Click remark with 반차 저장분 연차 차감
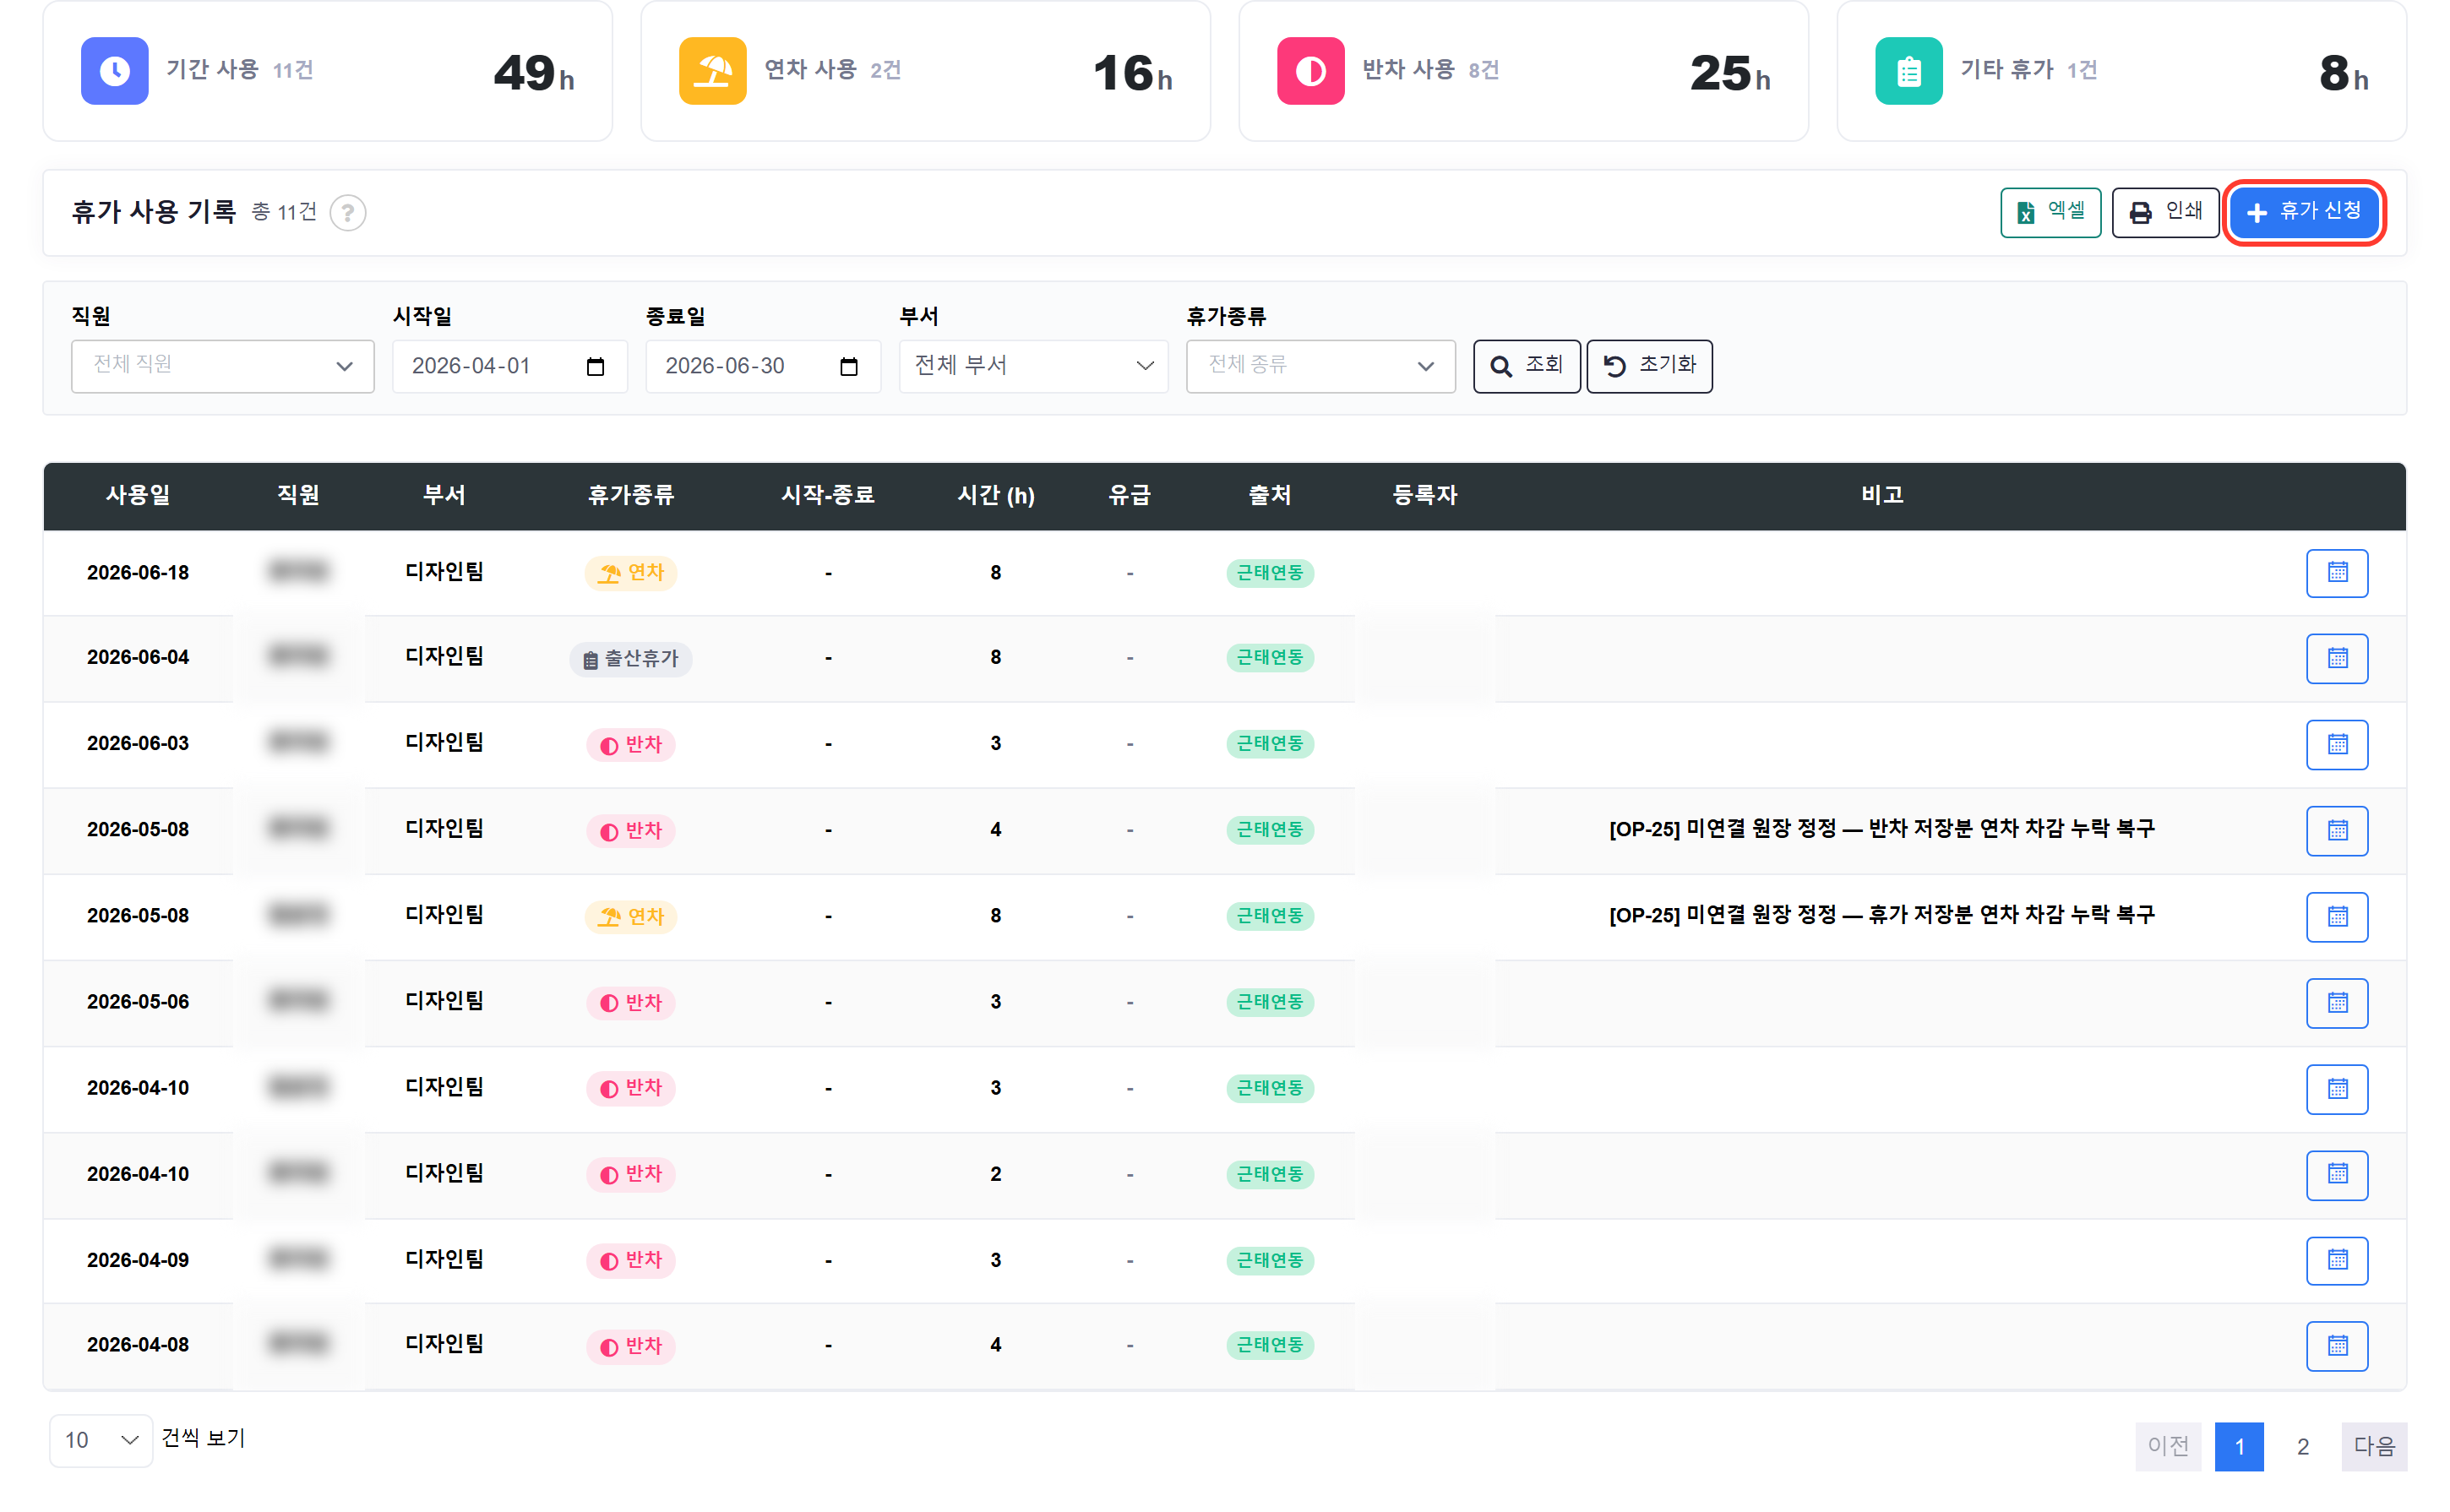2450x1512 pixels. click(1881, 829)
